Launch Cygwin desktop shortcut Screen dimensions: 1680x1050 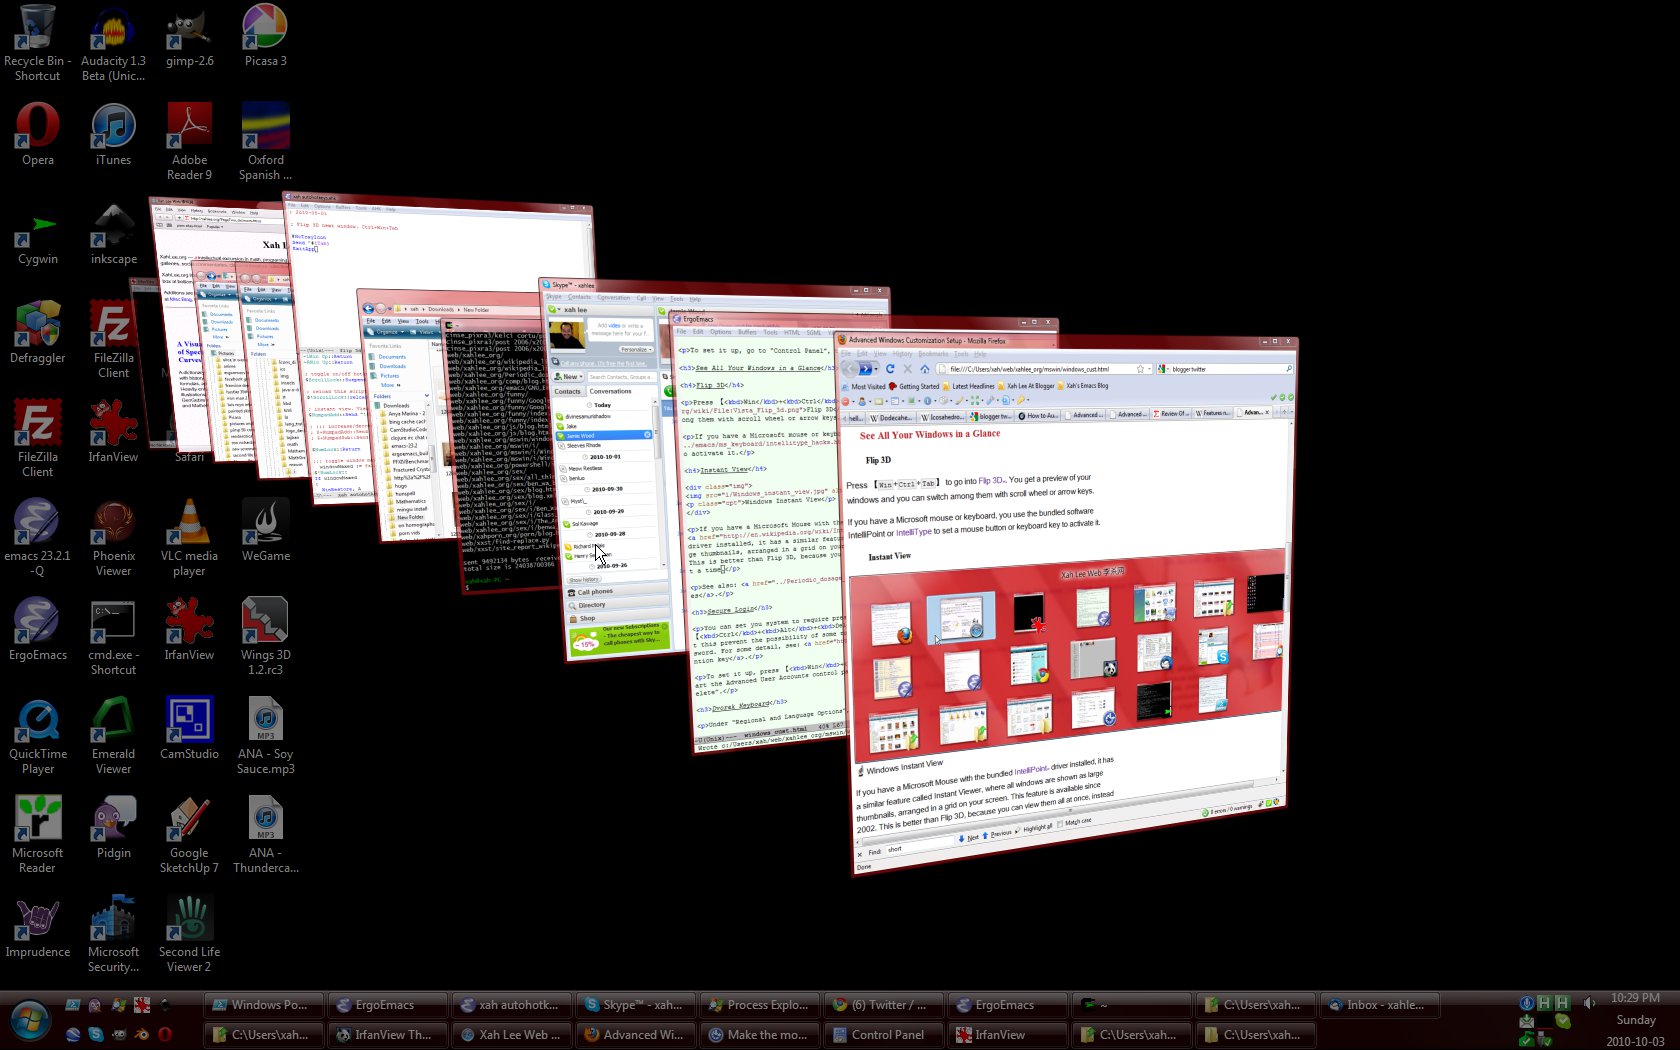[37, 234]
